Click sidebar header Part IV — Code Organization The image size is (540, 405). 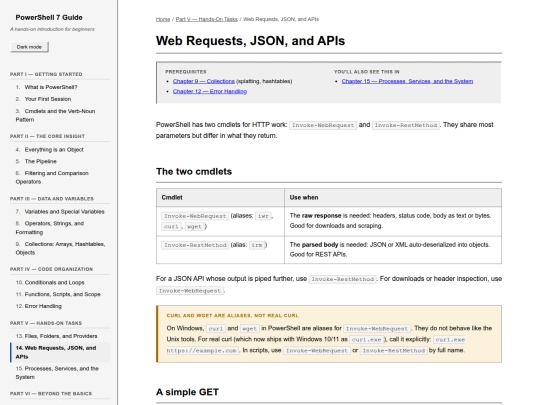51,269
